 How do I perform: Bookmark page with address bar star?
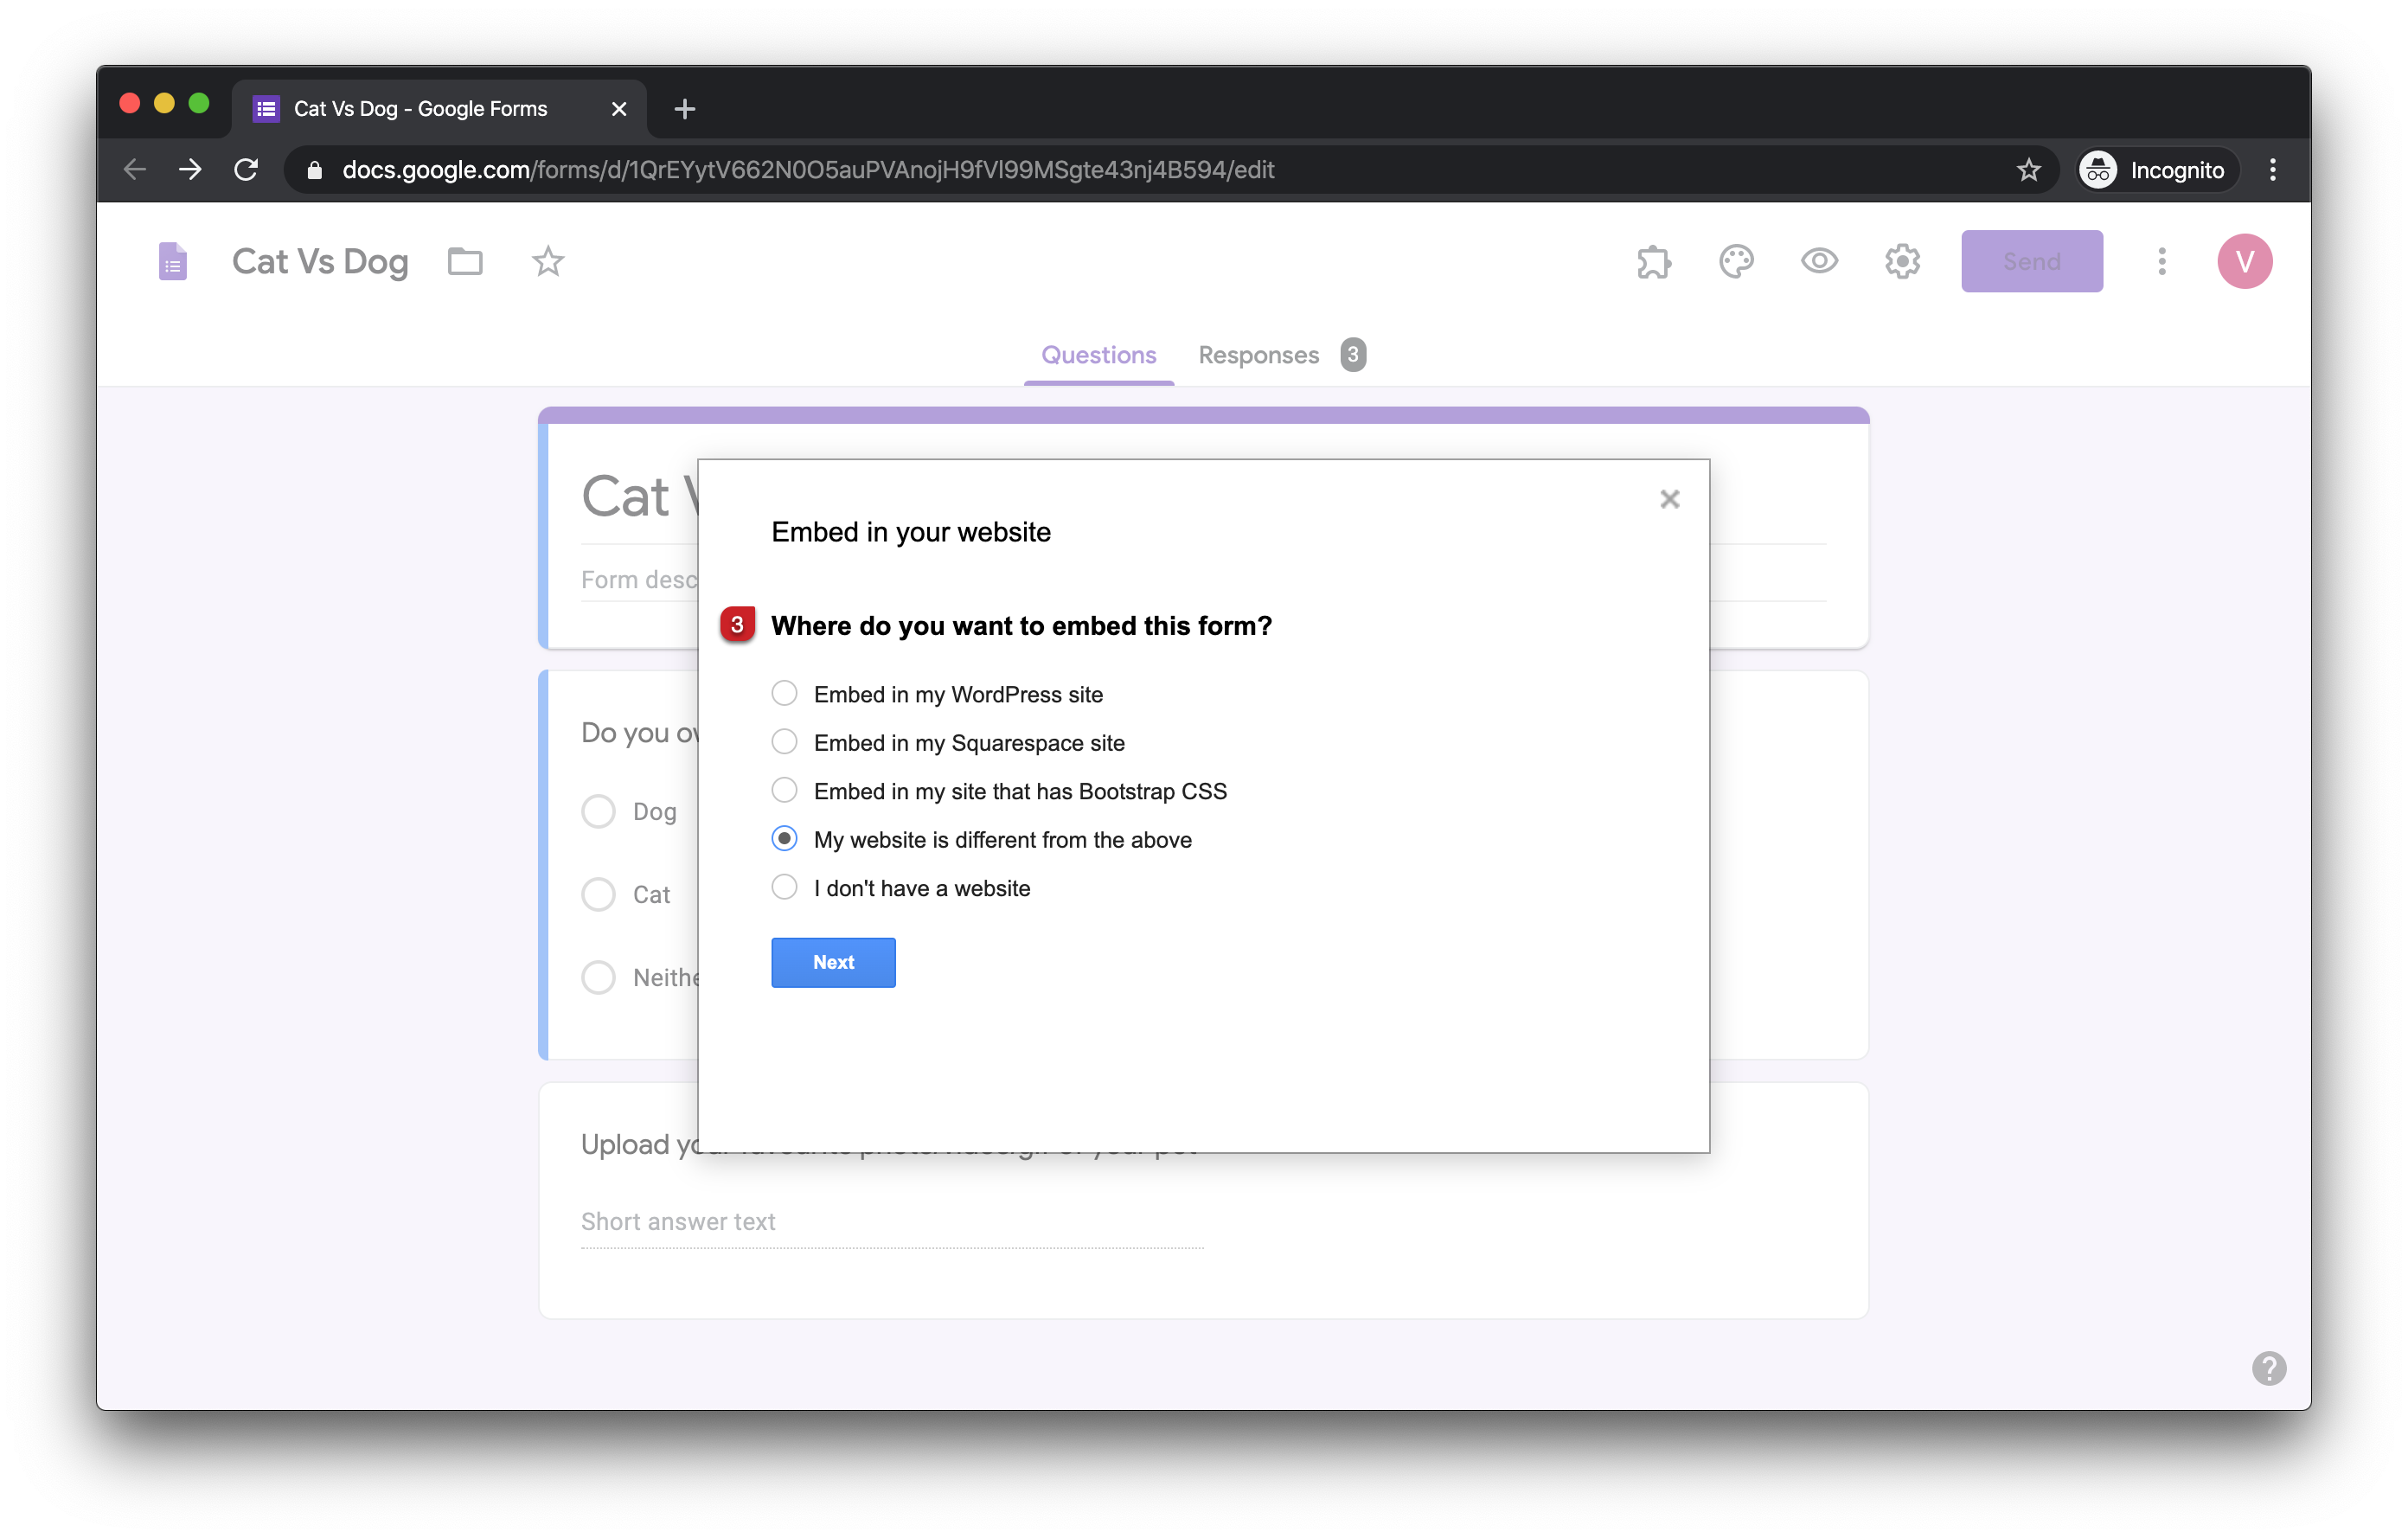(x=2028, y=170)
